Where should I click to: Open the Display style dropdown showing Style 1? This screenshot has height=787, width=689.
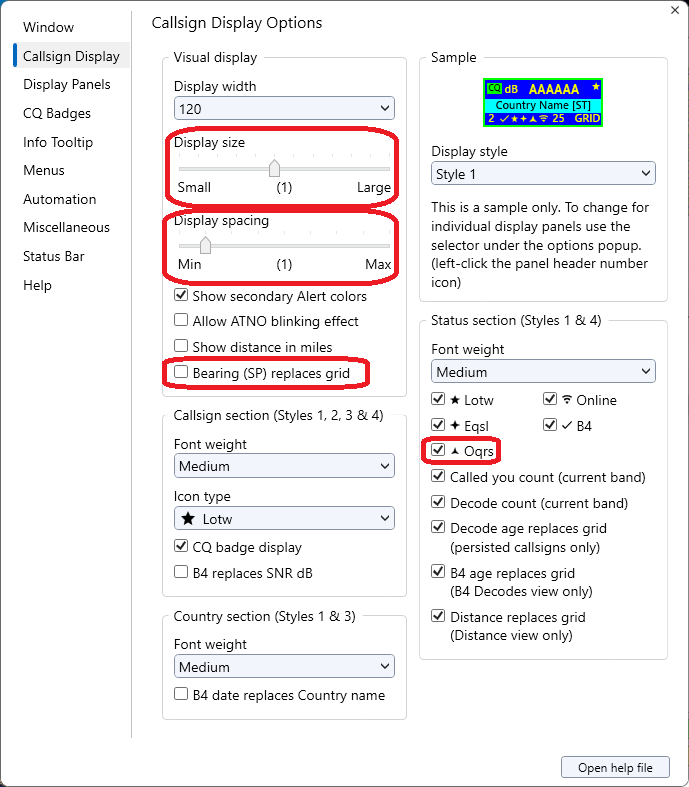pyautogui.click(x=543, y=174)
